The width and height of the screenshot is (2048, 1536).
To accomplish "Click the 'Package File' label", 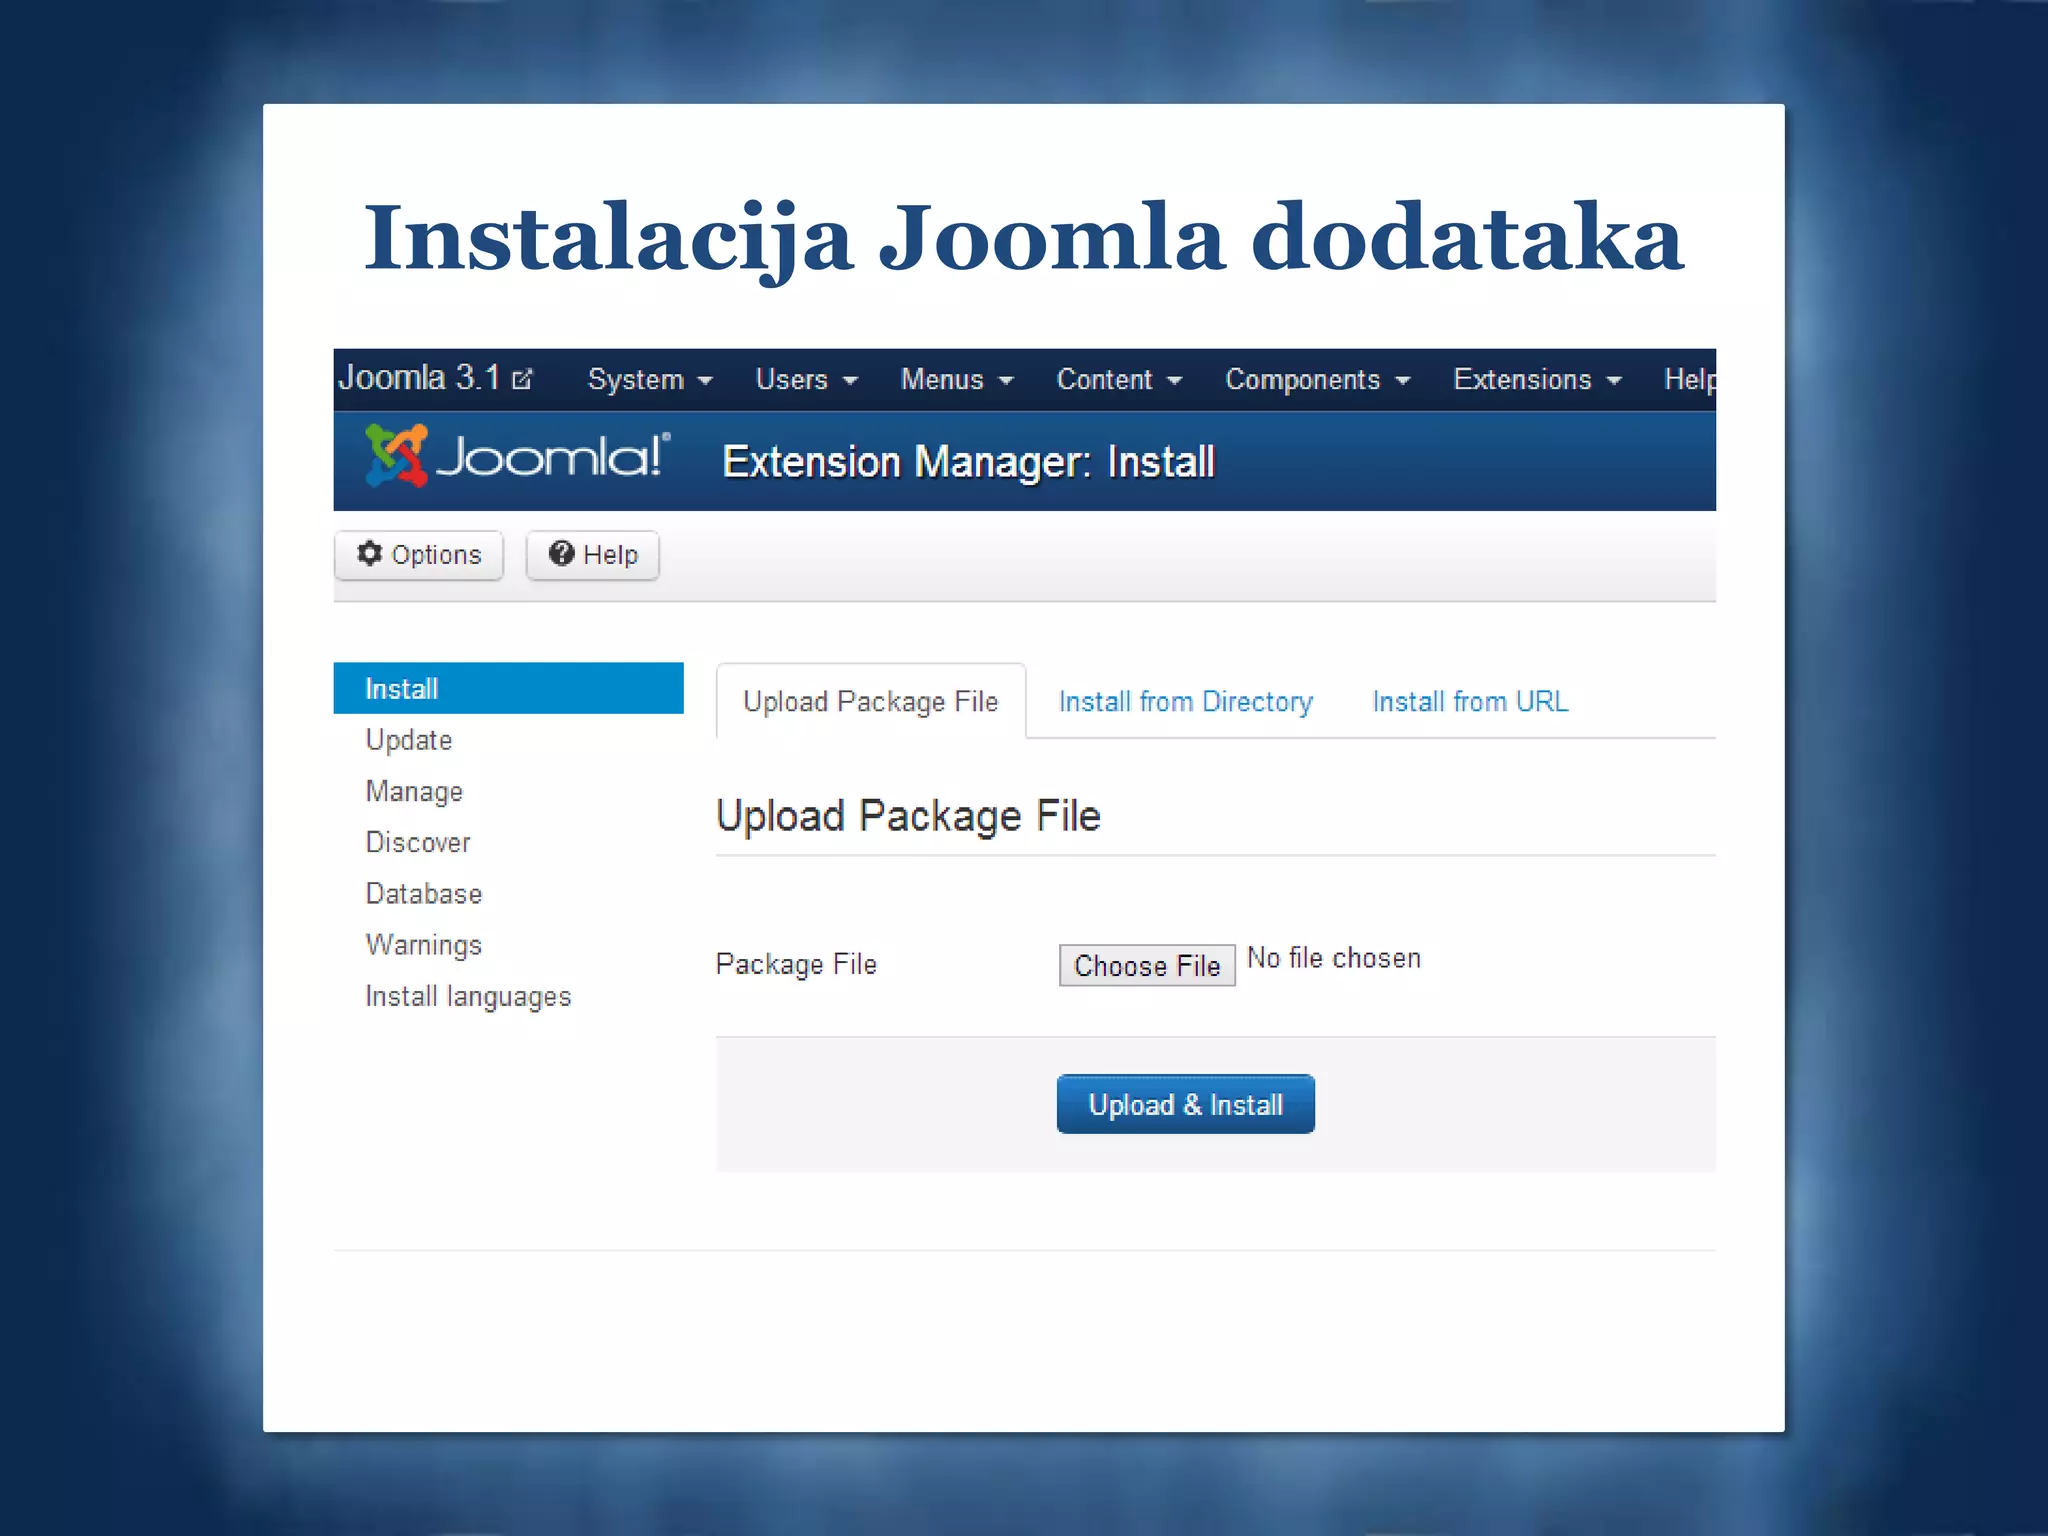I will tap(796, 964).
